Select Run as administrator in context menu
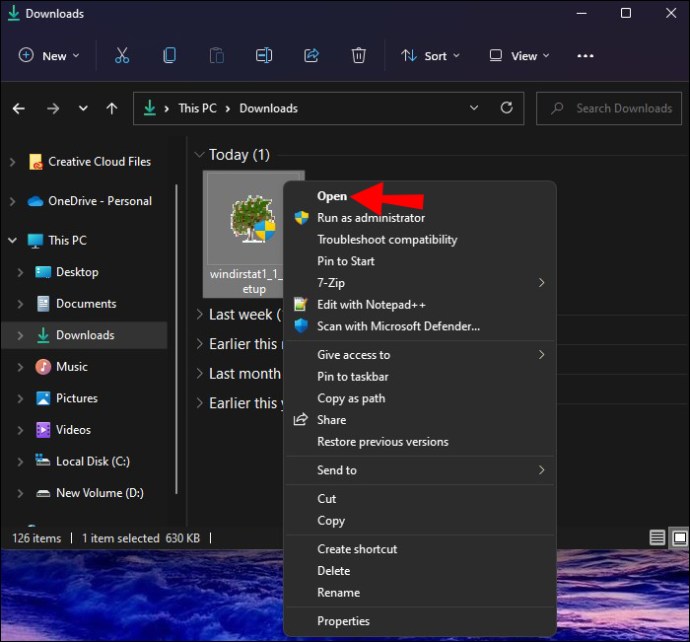 tap(370, 218)
